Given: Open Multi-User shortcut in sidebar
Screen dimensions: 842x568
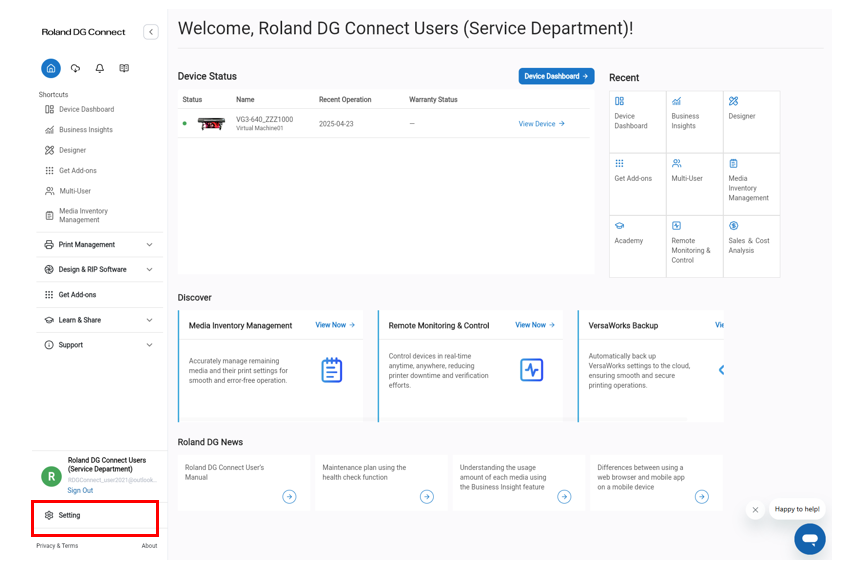Looking at the screenshot, I should [x=68, y=191].
